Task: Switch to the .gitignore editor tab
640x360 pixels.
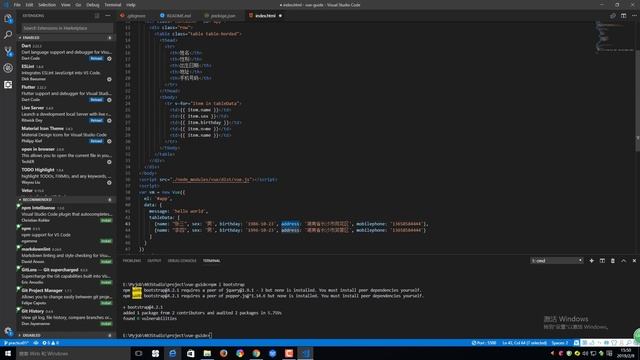Action: [x=136, y=16]
